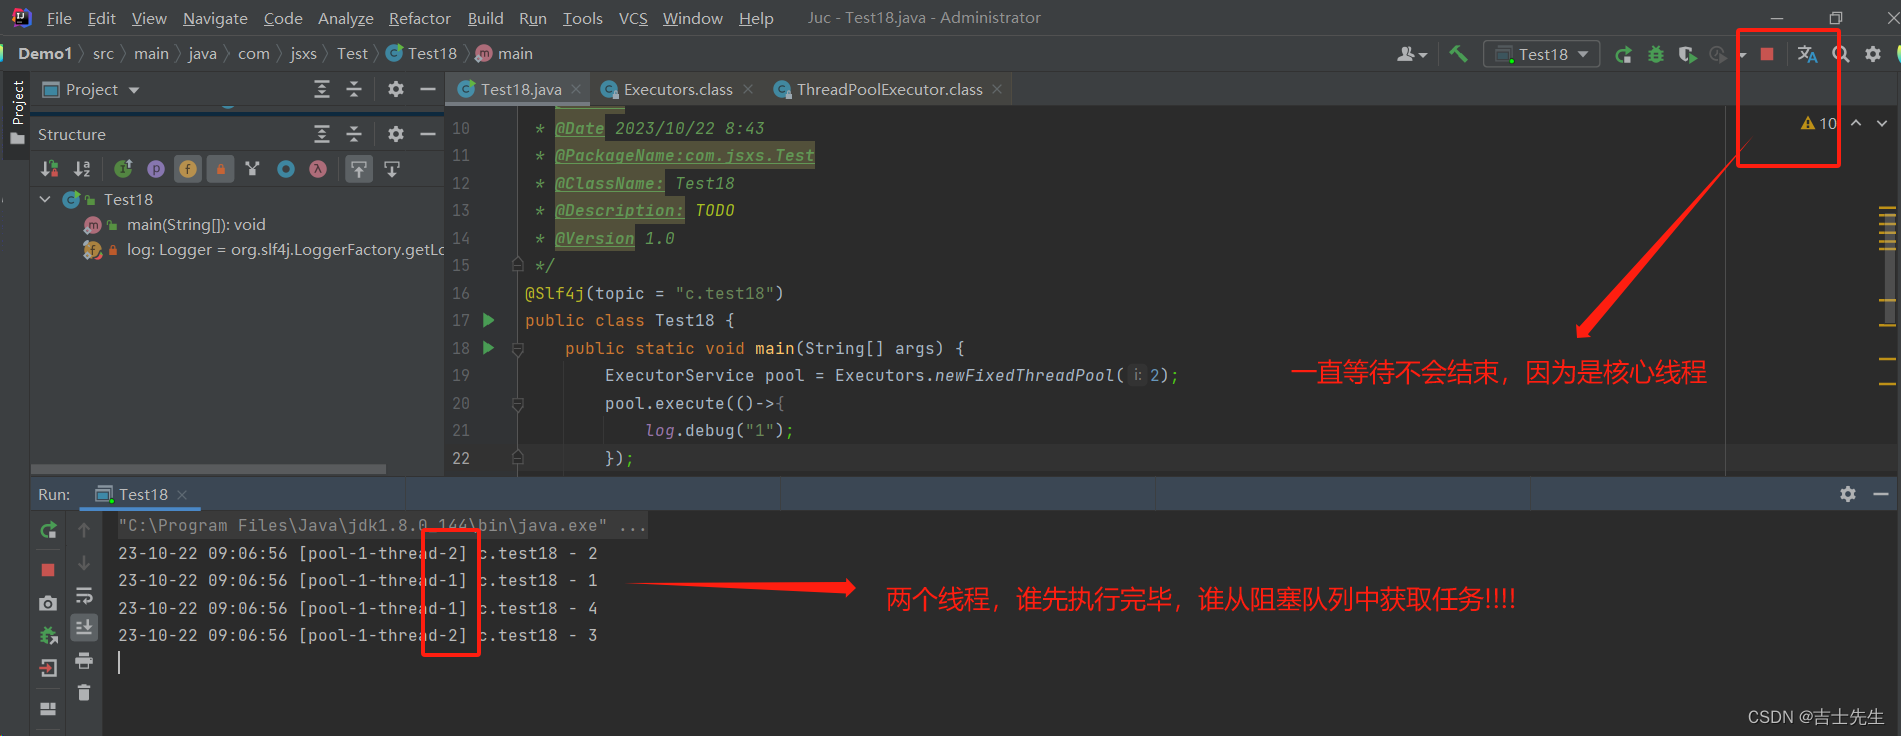Dump threads with the camera icon

(x=48, y=603)
